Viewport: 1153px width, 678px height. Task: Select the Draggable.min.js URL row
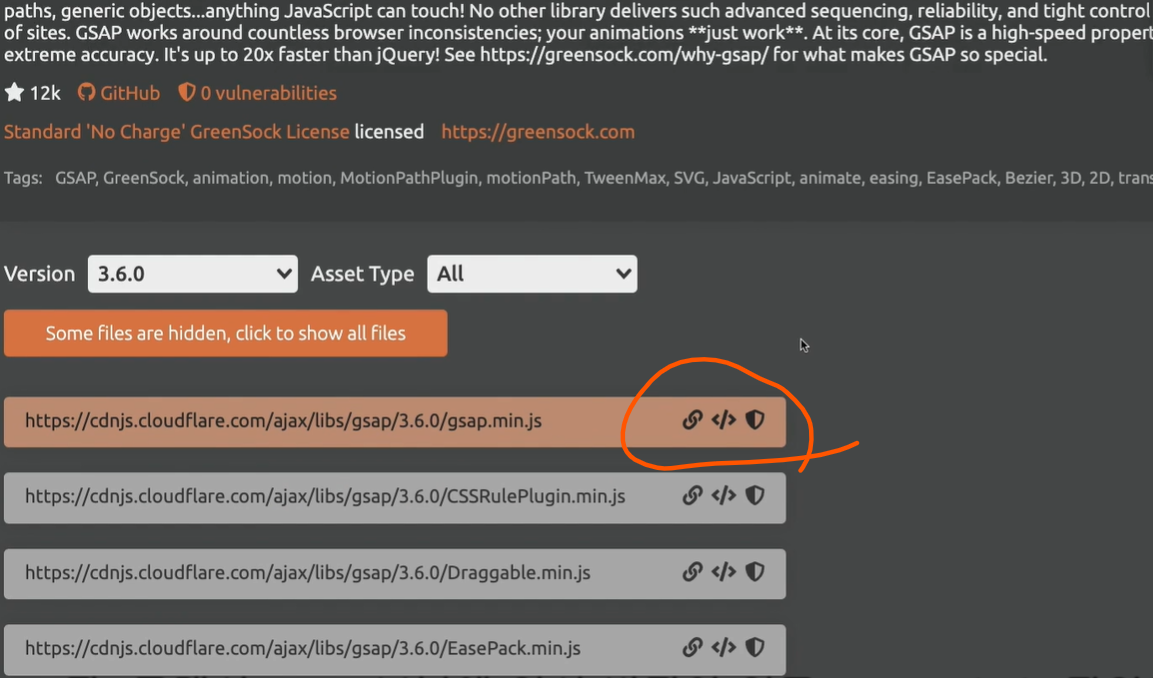tap(395, 574)
